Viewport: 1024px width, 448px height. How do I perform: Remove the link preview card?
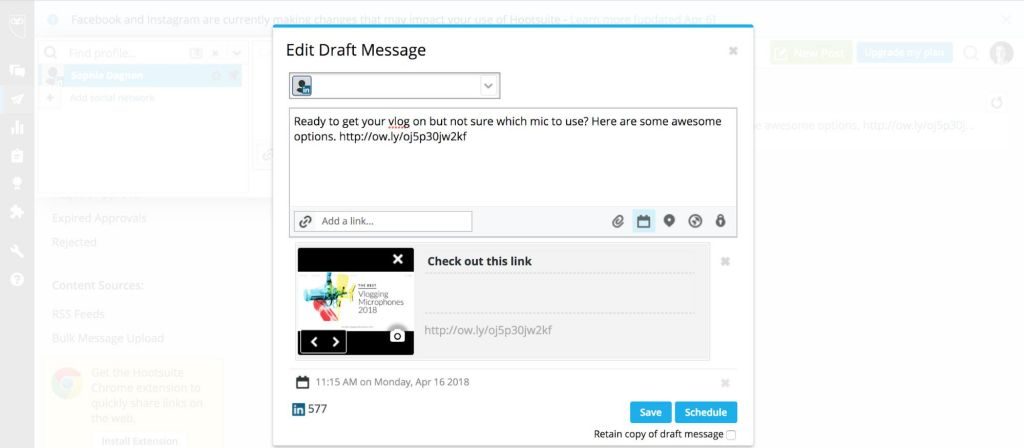(725, 262)
